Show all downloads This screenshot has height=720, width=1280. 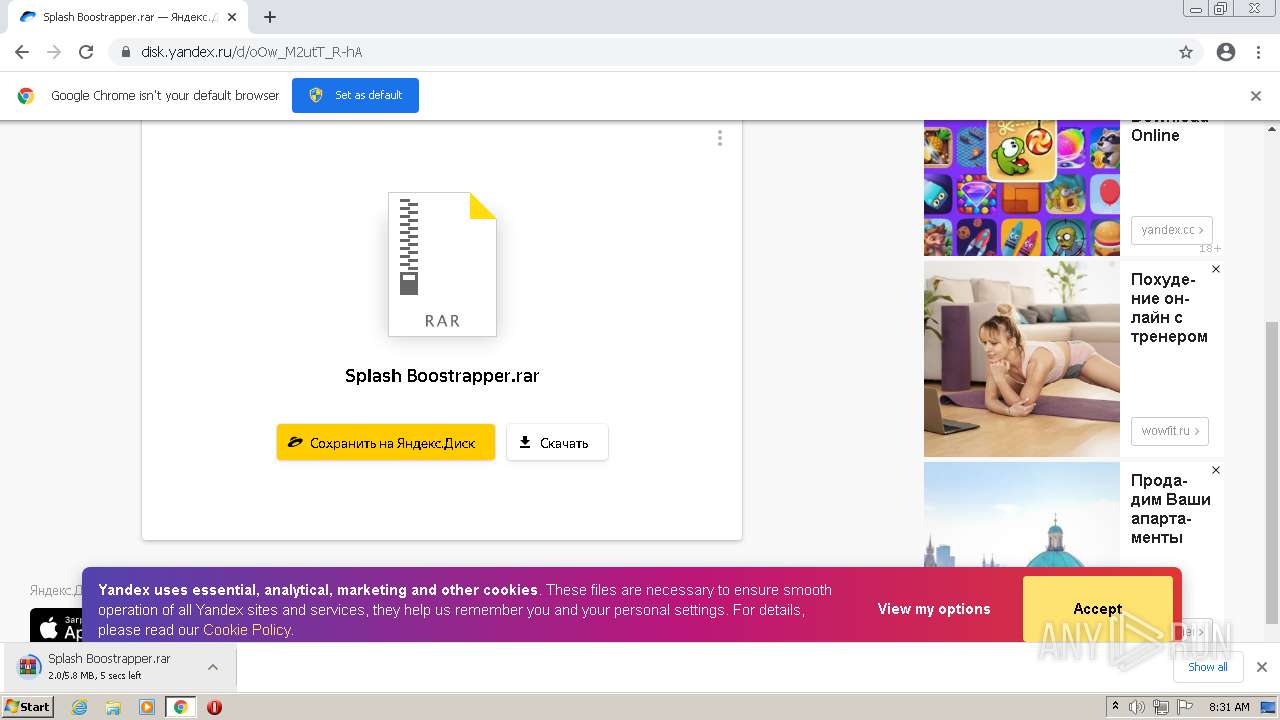pyautogui.click(x=1208, y=667)
